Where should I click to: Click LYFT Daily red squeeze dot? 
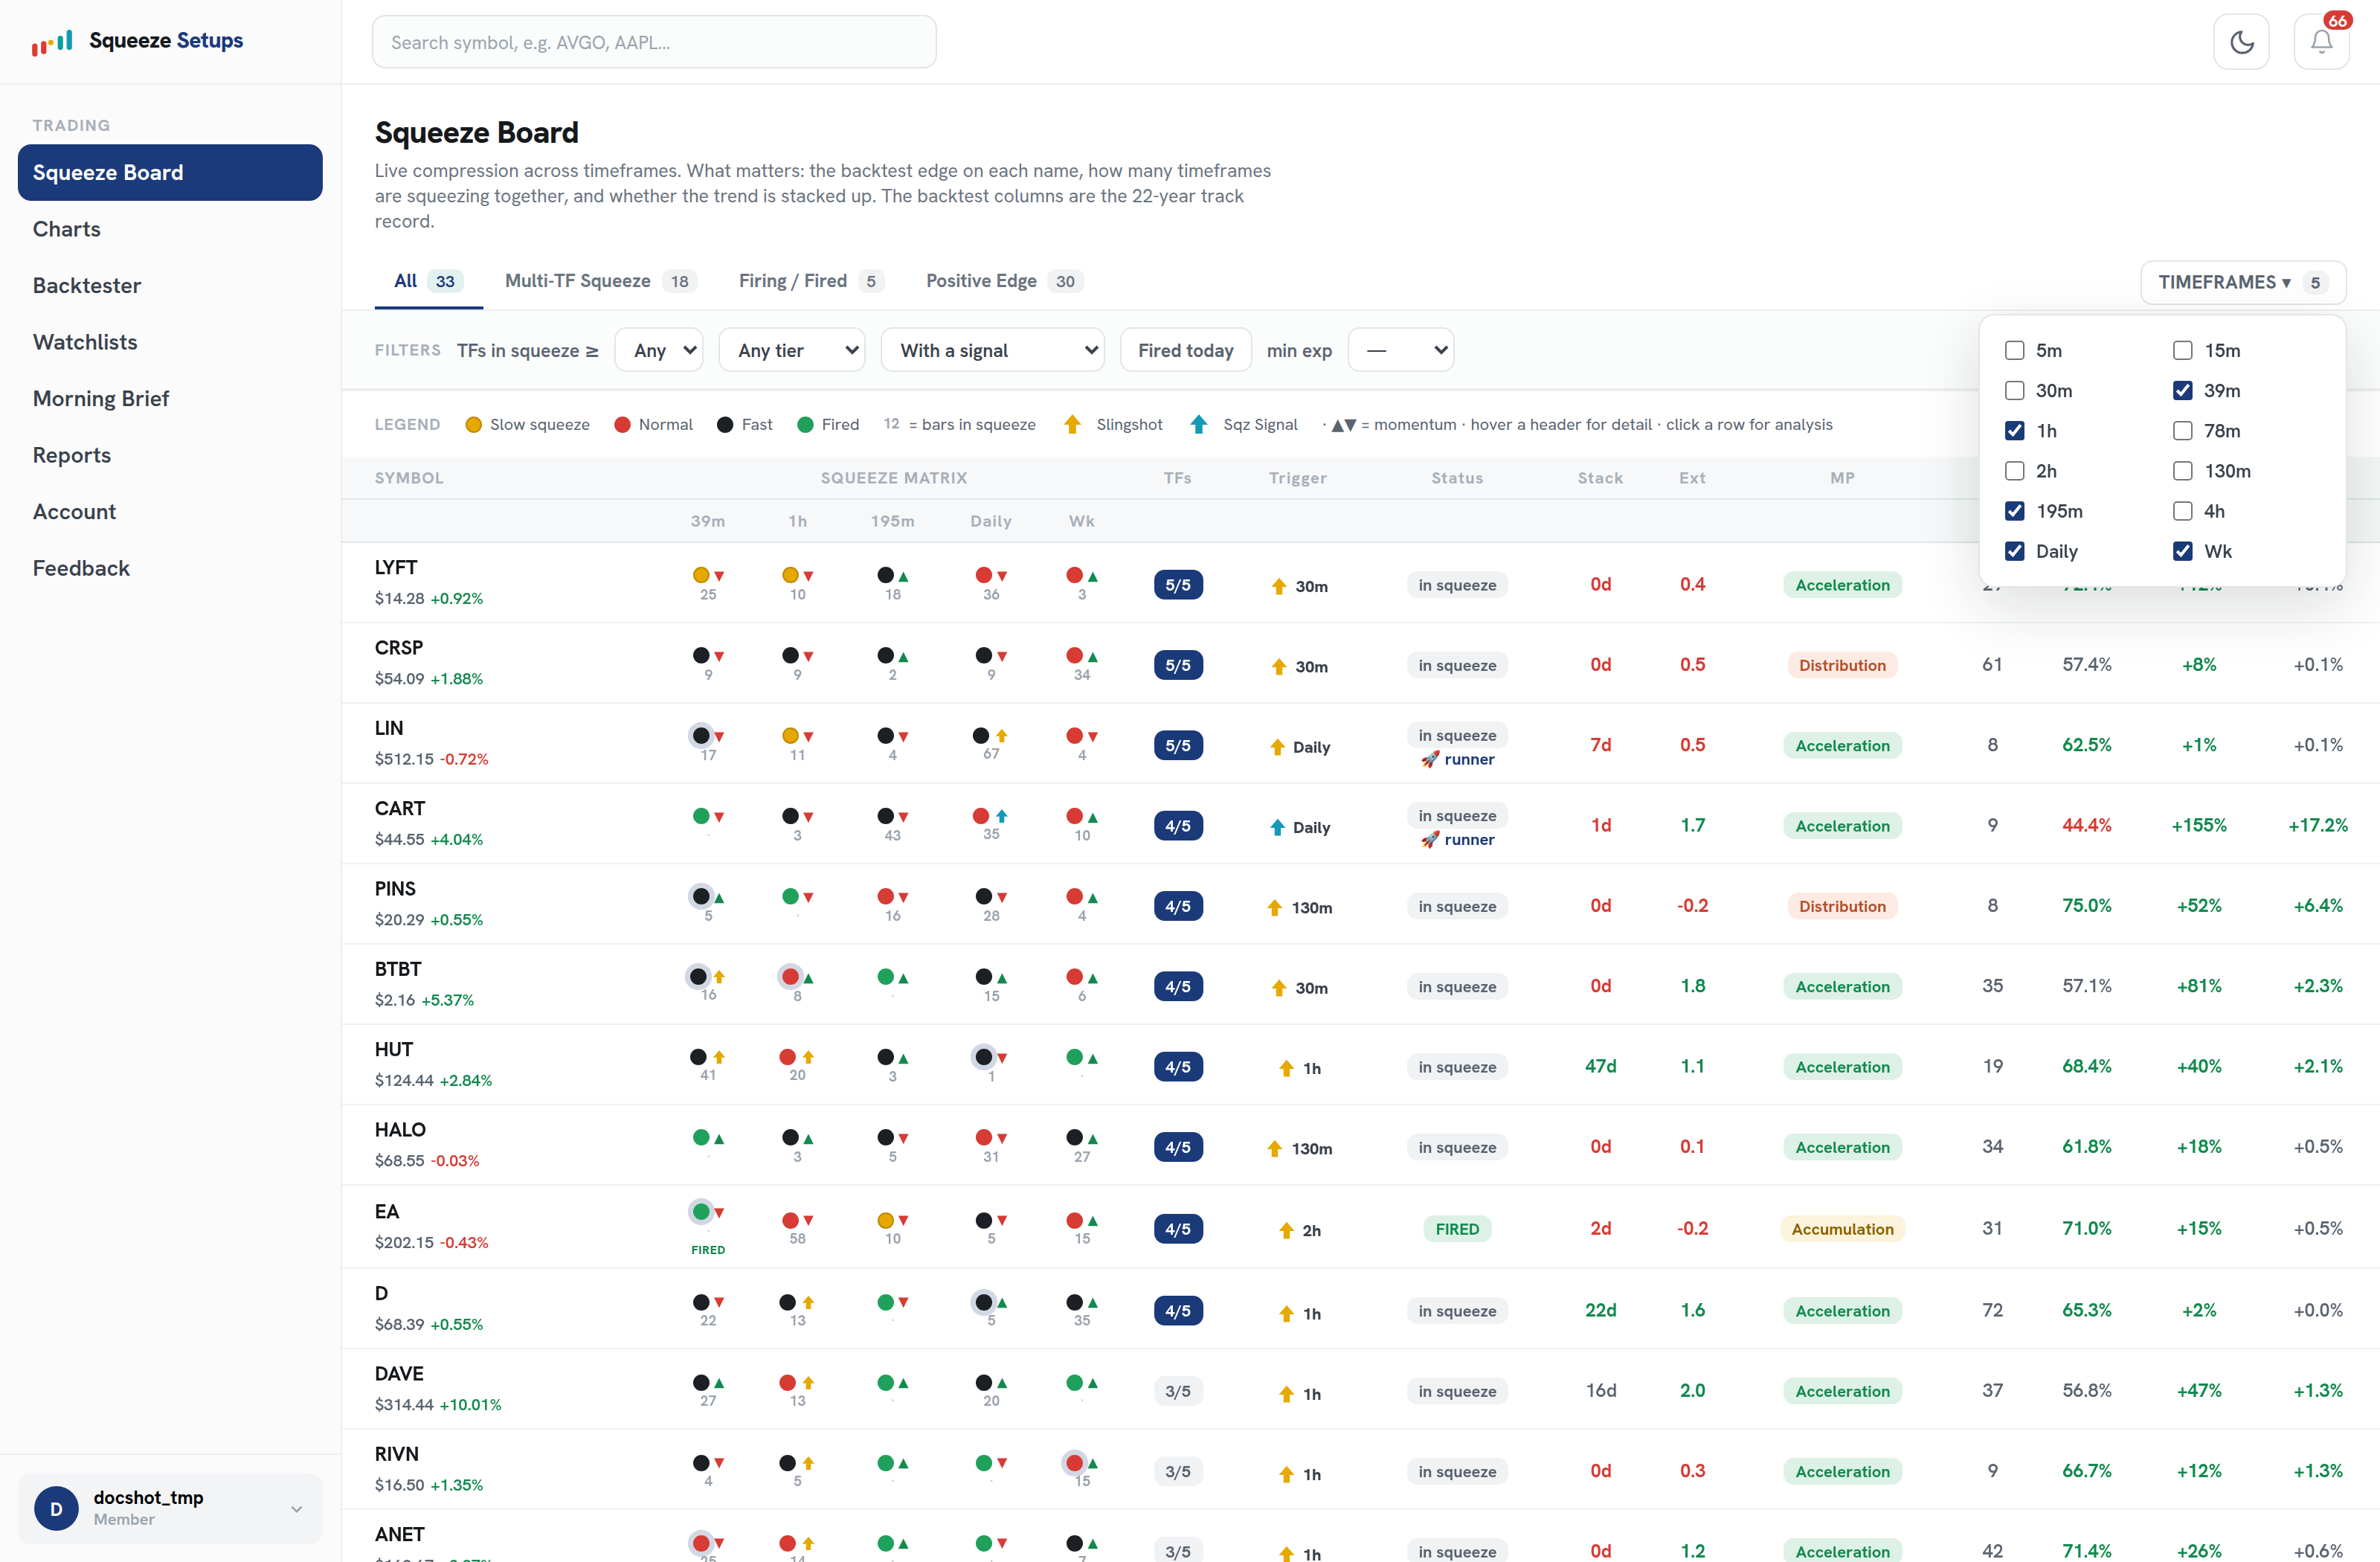(x=984, y=575)
